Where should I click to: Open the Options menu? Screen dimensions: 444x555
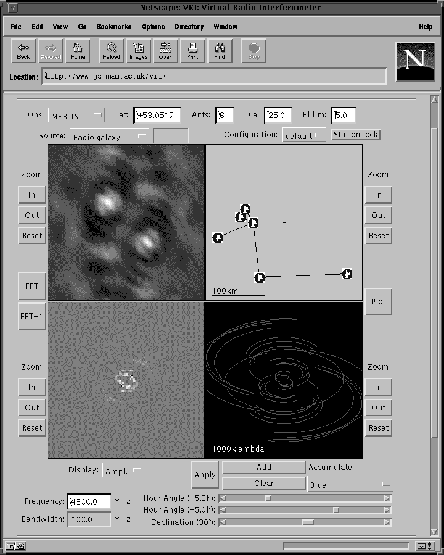(x=153, y=27)
